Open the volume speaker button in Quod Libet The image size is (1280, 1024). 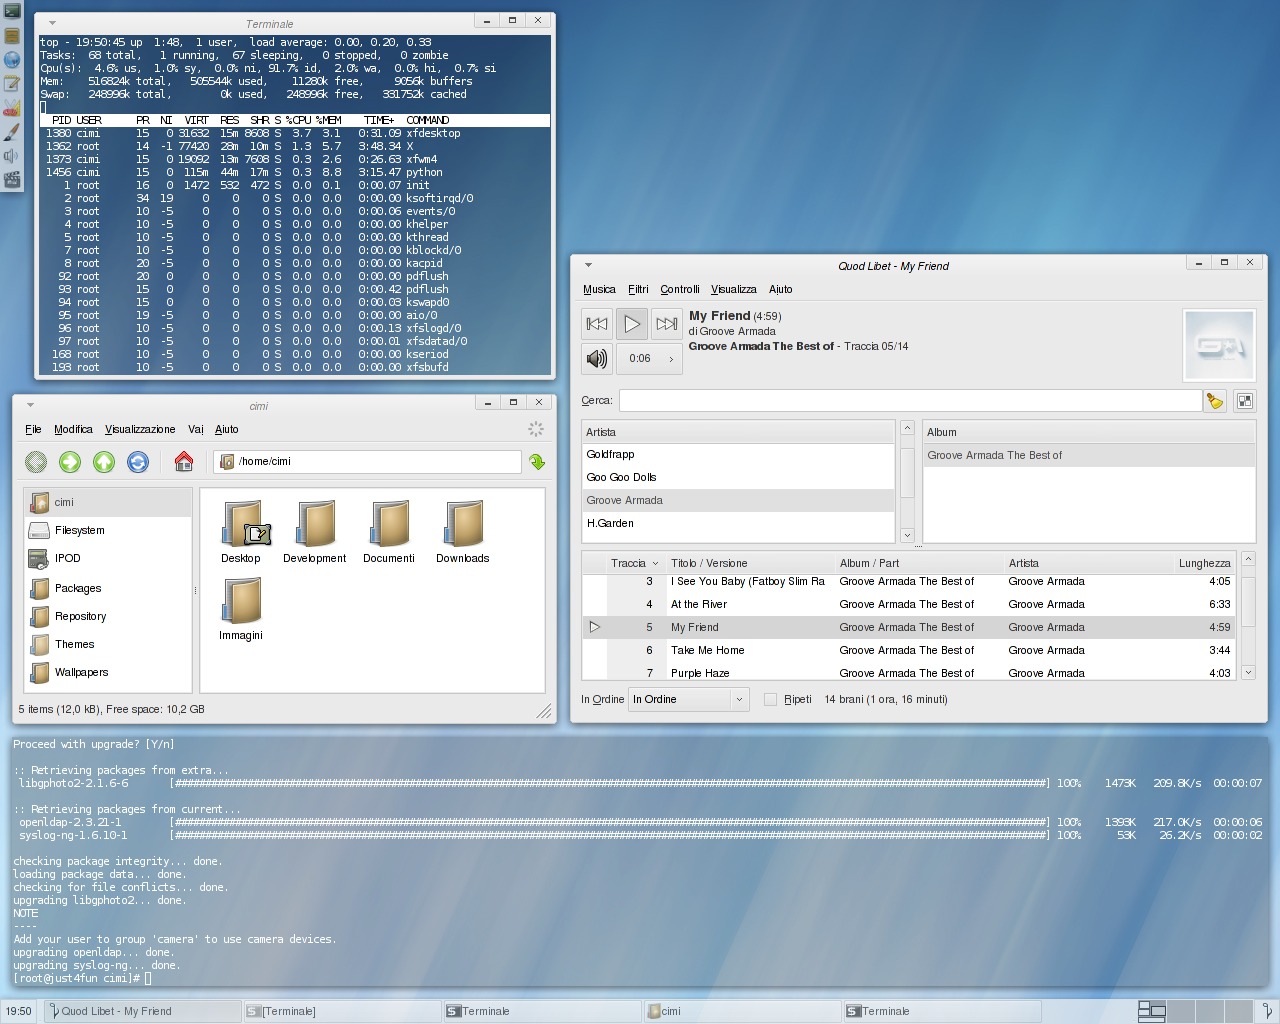[x=597, y=359]
